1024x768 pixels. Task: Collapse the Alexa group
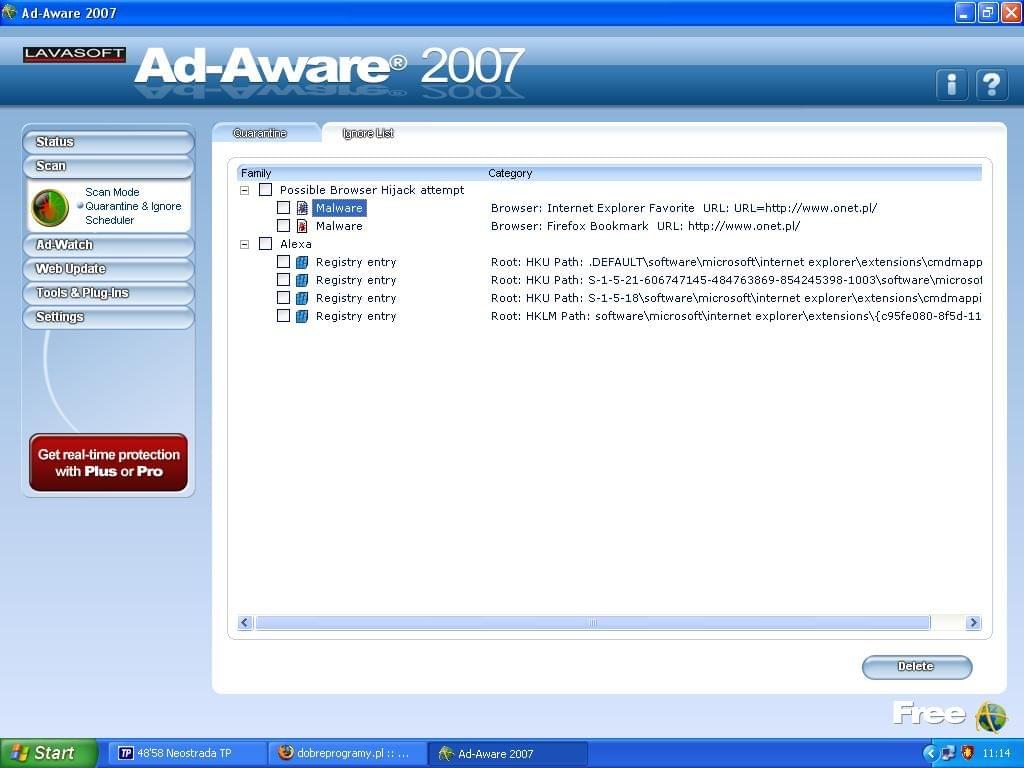point(244,244)
